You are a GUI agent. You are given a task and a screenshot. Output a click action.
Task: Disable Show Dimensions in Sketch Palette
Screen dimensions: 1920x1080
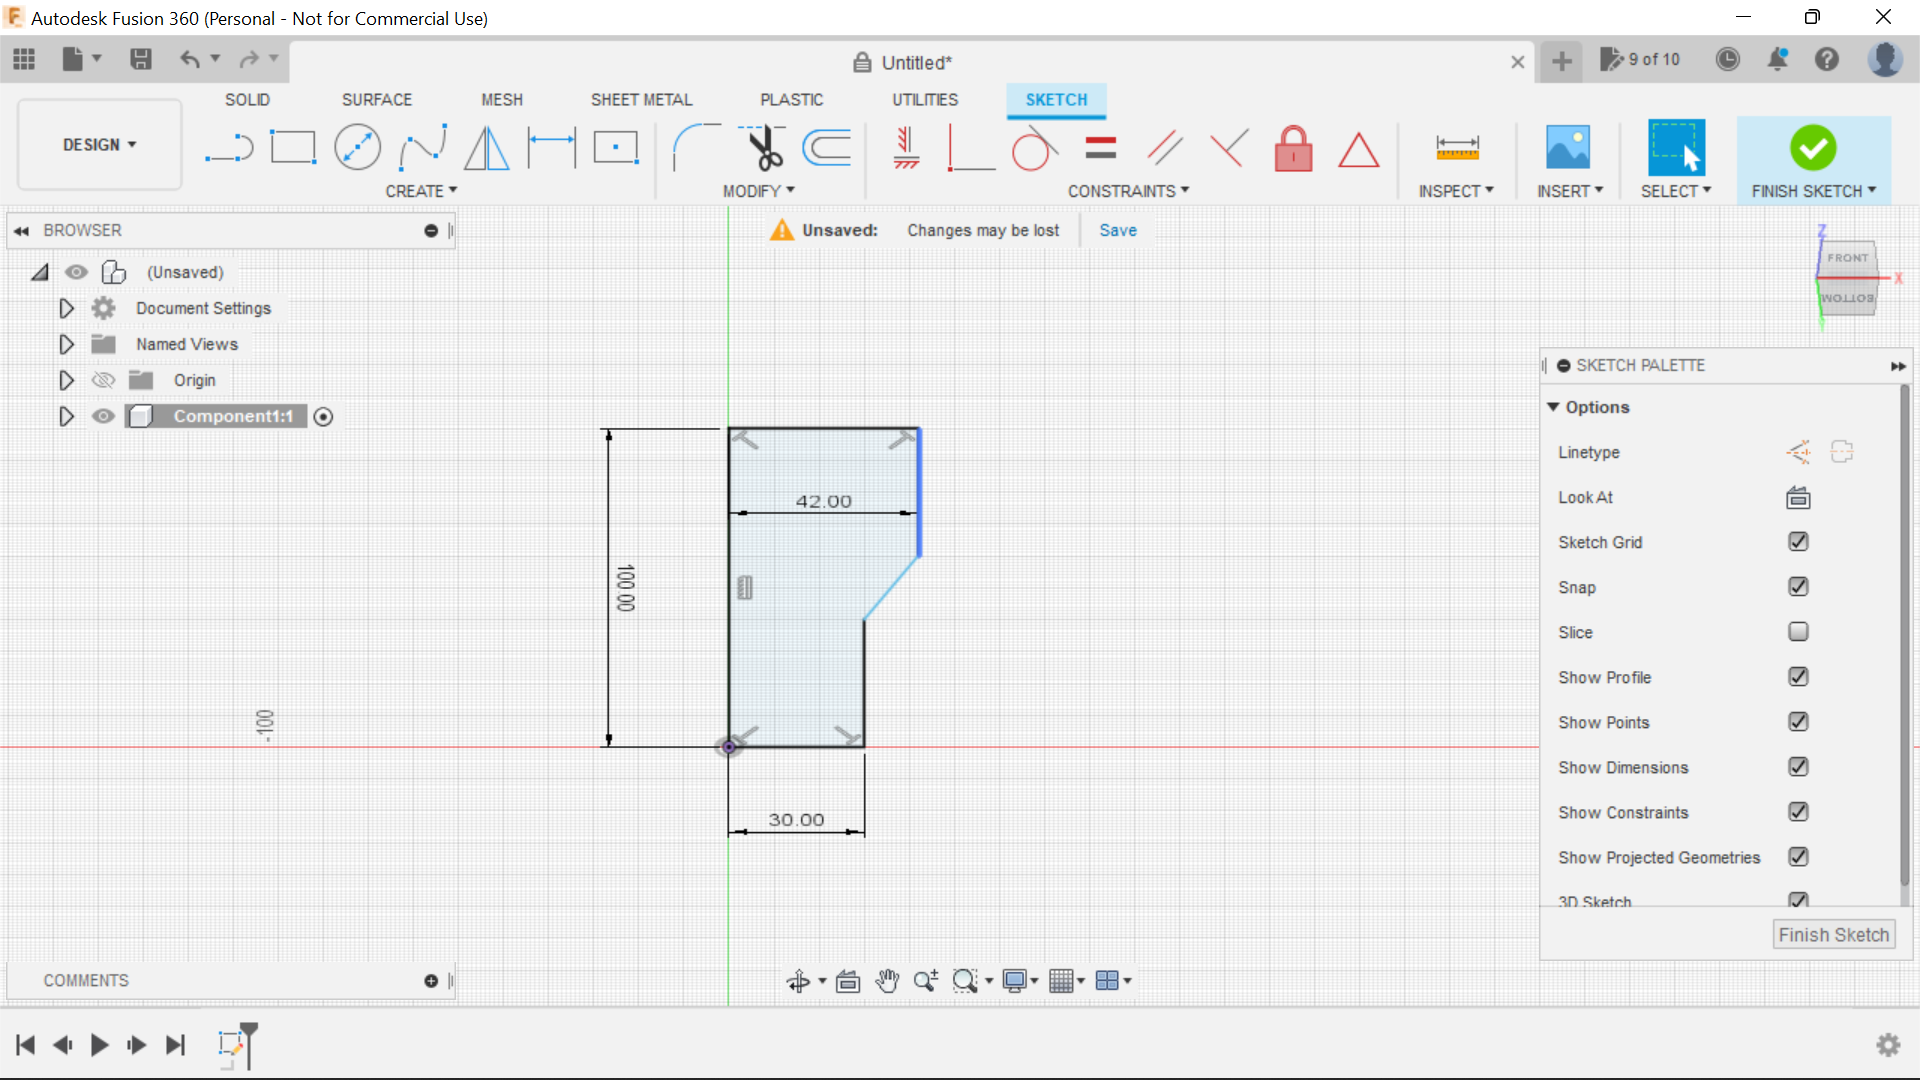point(1798,767)
